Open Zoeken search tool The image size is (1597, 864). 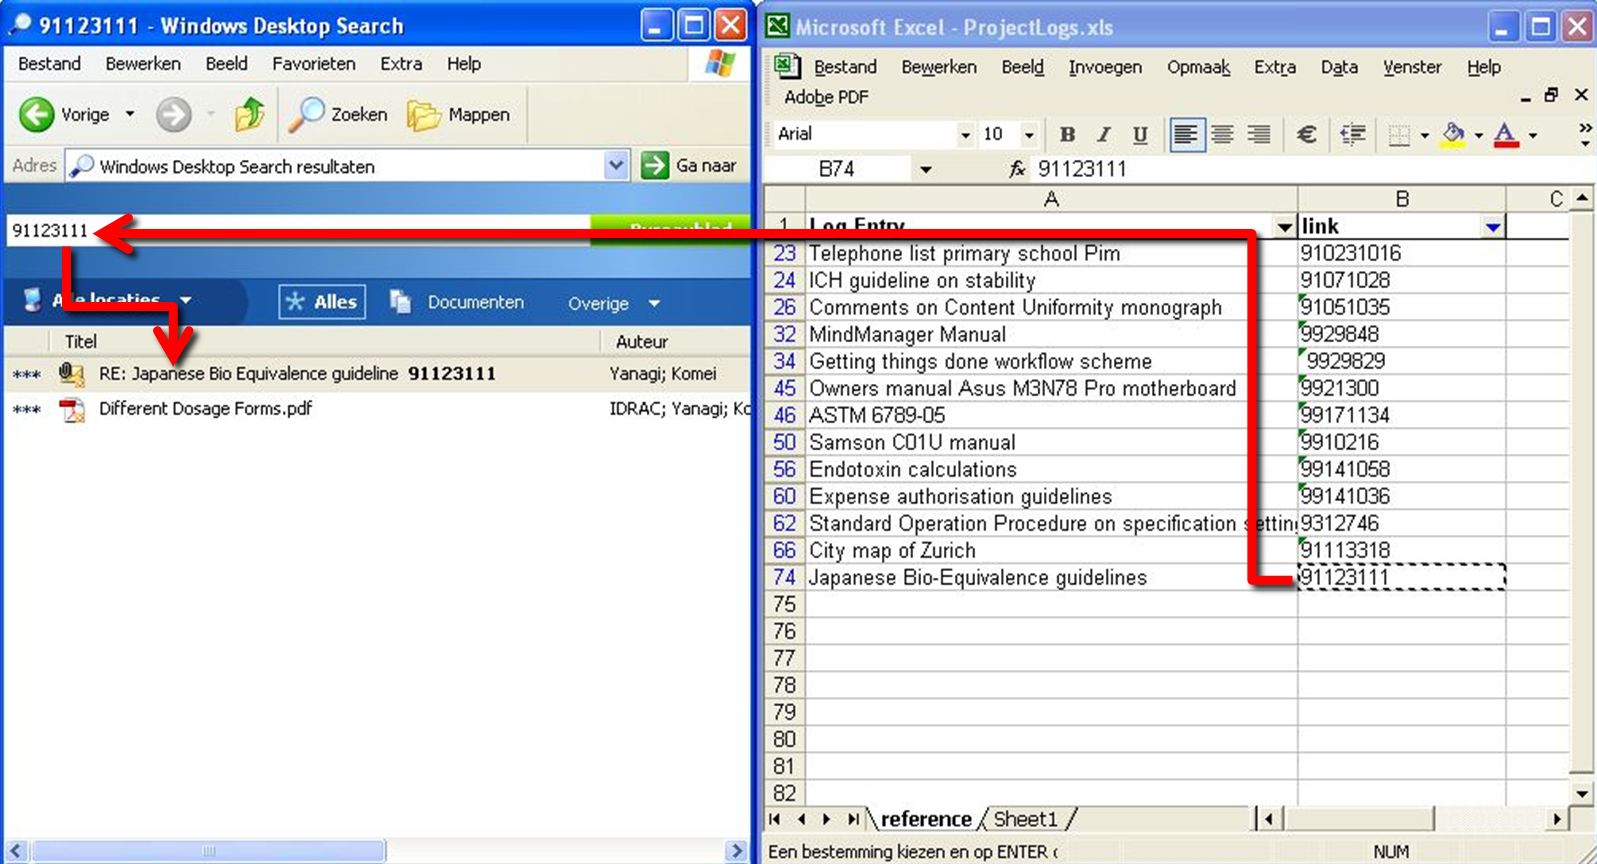coord(338,115)
